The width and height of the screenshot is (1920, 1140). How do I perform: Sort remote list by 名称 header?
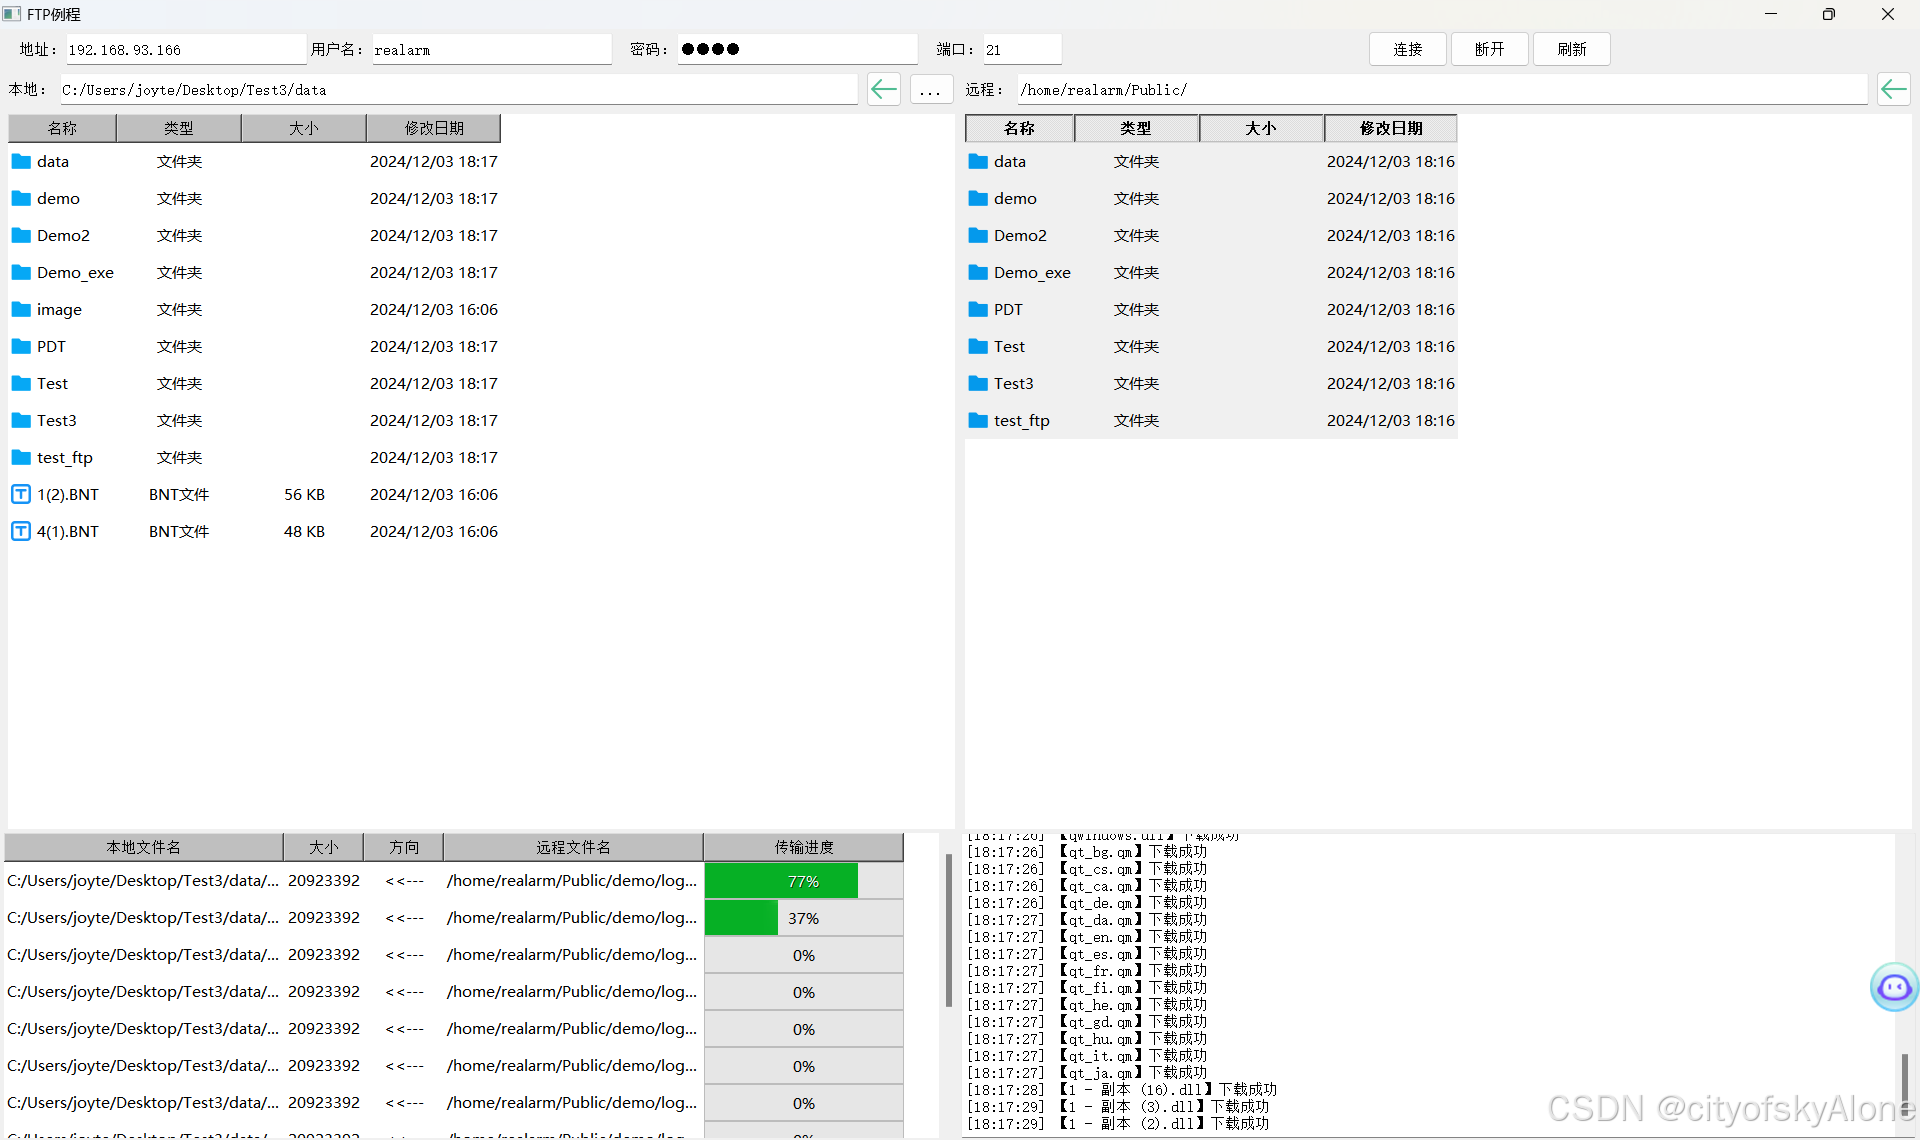[x=1019, y=128]
